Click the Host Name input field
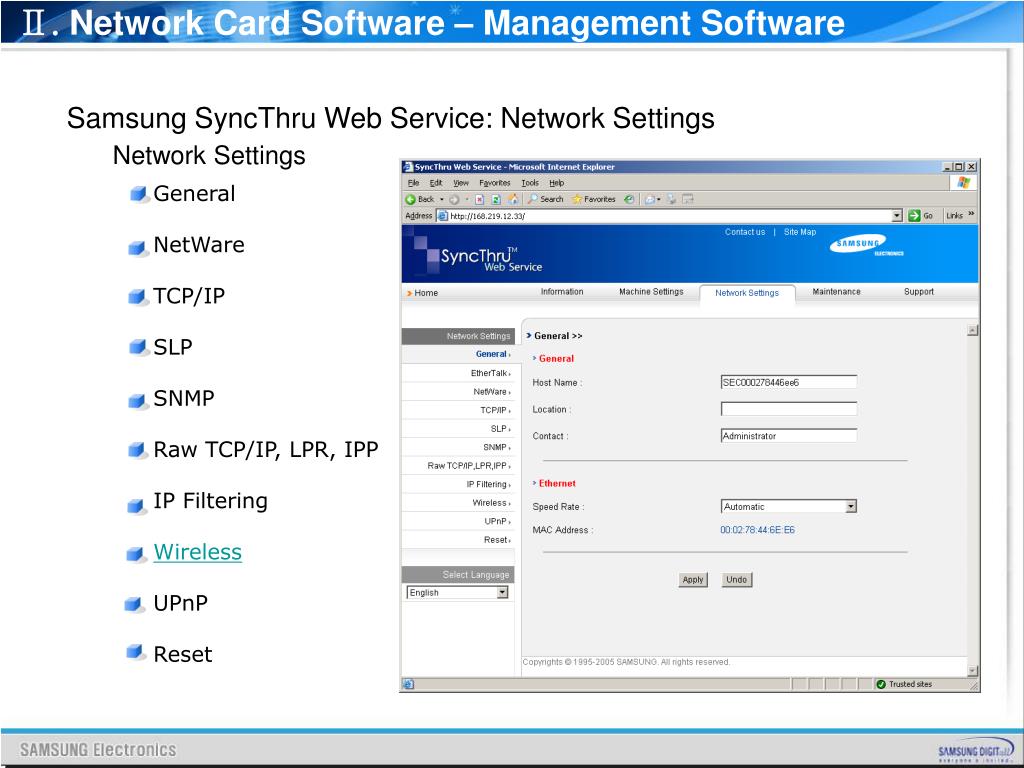Viewport: 1024px width, 768px height. (789, 383)
